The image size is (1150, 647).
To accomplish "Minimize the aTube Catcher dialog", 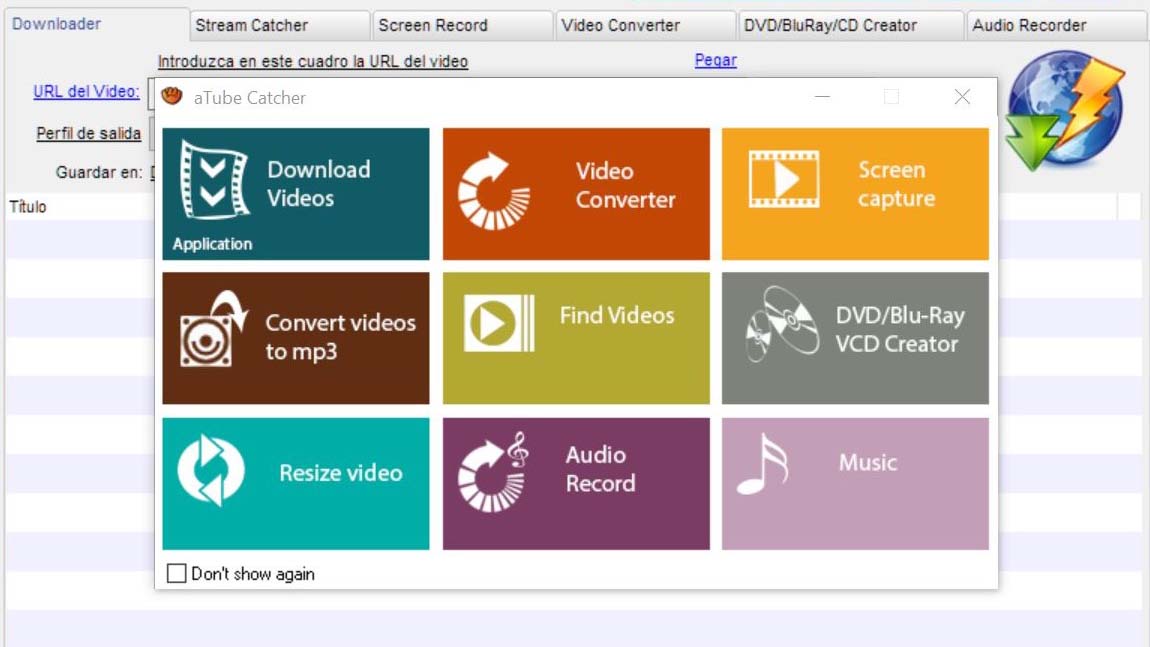I will pos(822,97).
